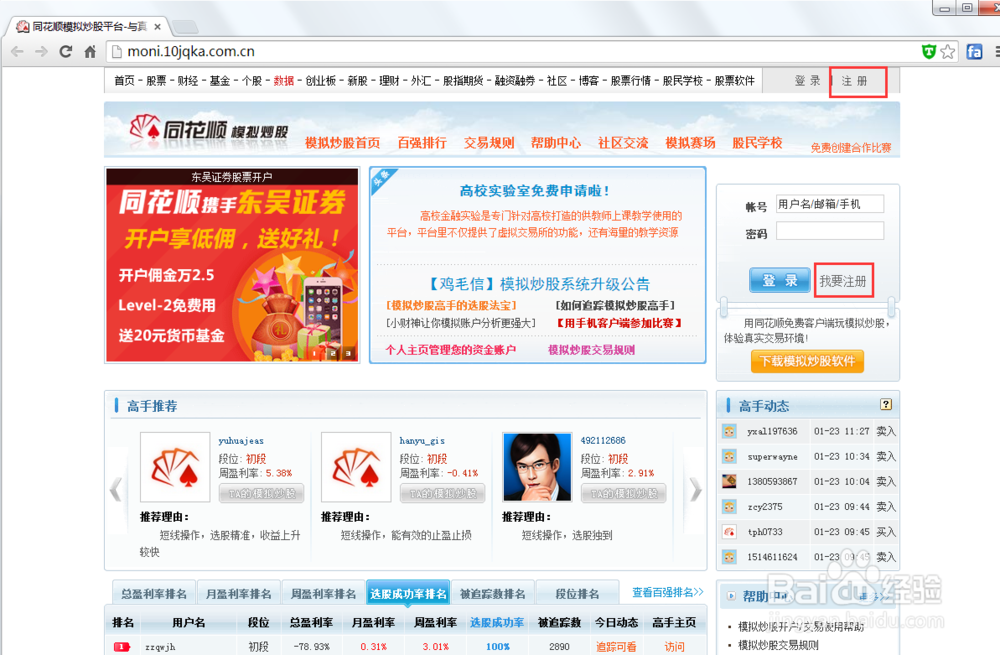Open the 社区交流 menu item
This screenshot has width=1000, height=655.
[623, 143]
